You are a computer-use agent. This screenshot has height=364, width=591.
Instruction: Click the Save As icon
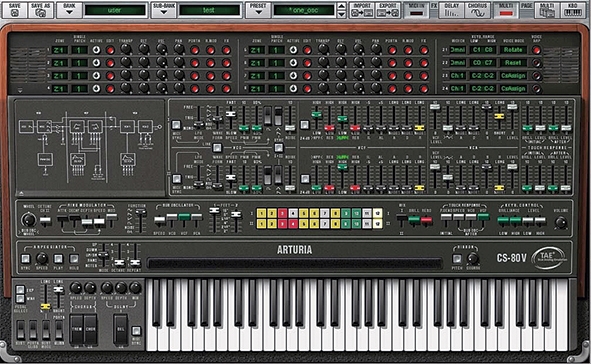pyautogui.click(x=40, y=10)
